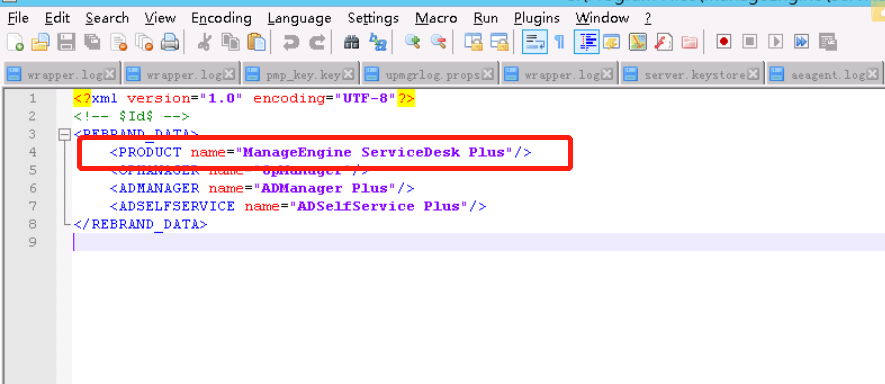Screen dimensions: 885x384
Task: Click the Close document icon
Action: click(x=119, y=42)
